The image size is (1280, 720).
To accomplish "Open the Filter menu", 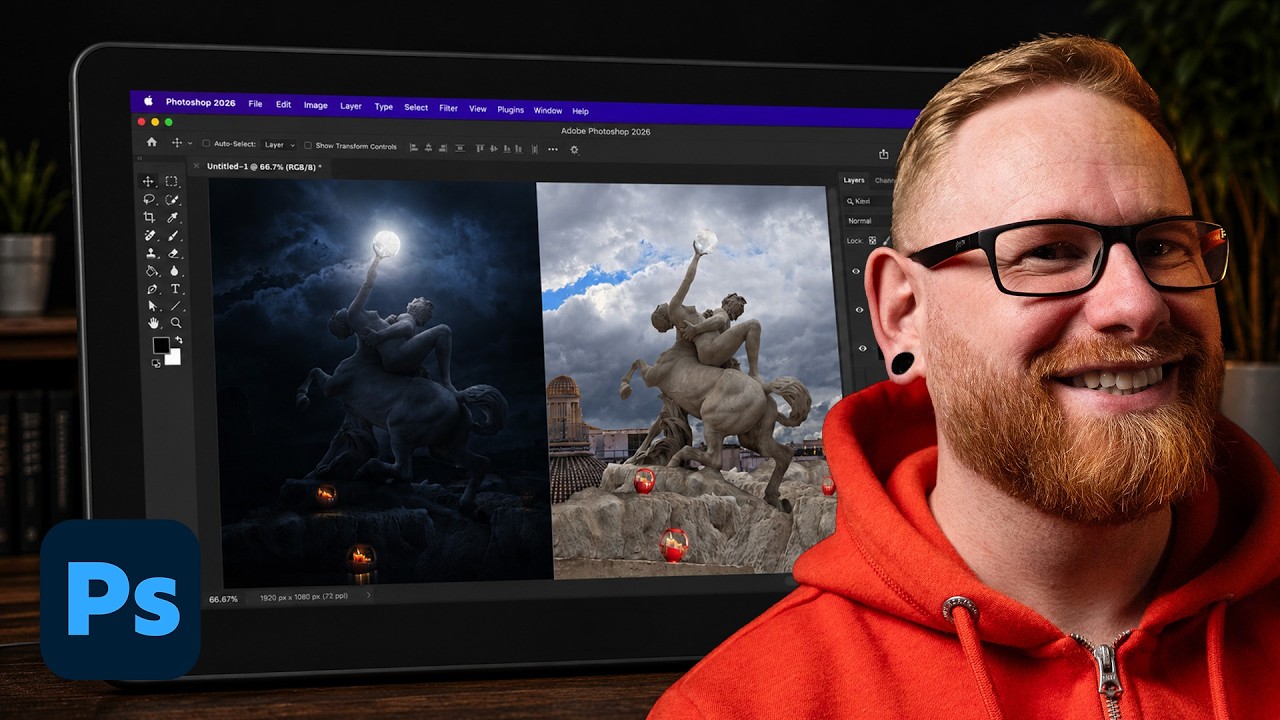I will pos(448,108).
